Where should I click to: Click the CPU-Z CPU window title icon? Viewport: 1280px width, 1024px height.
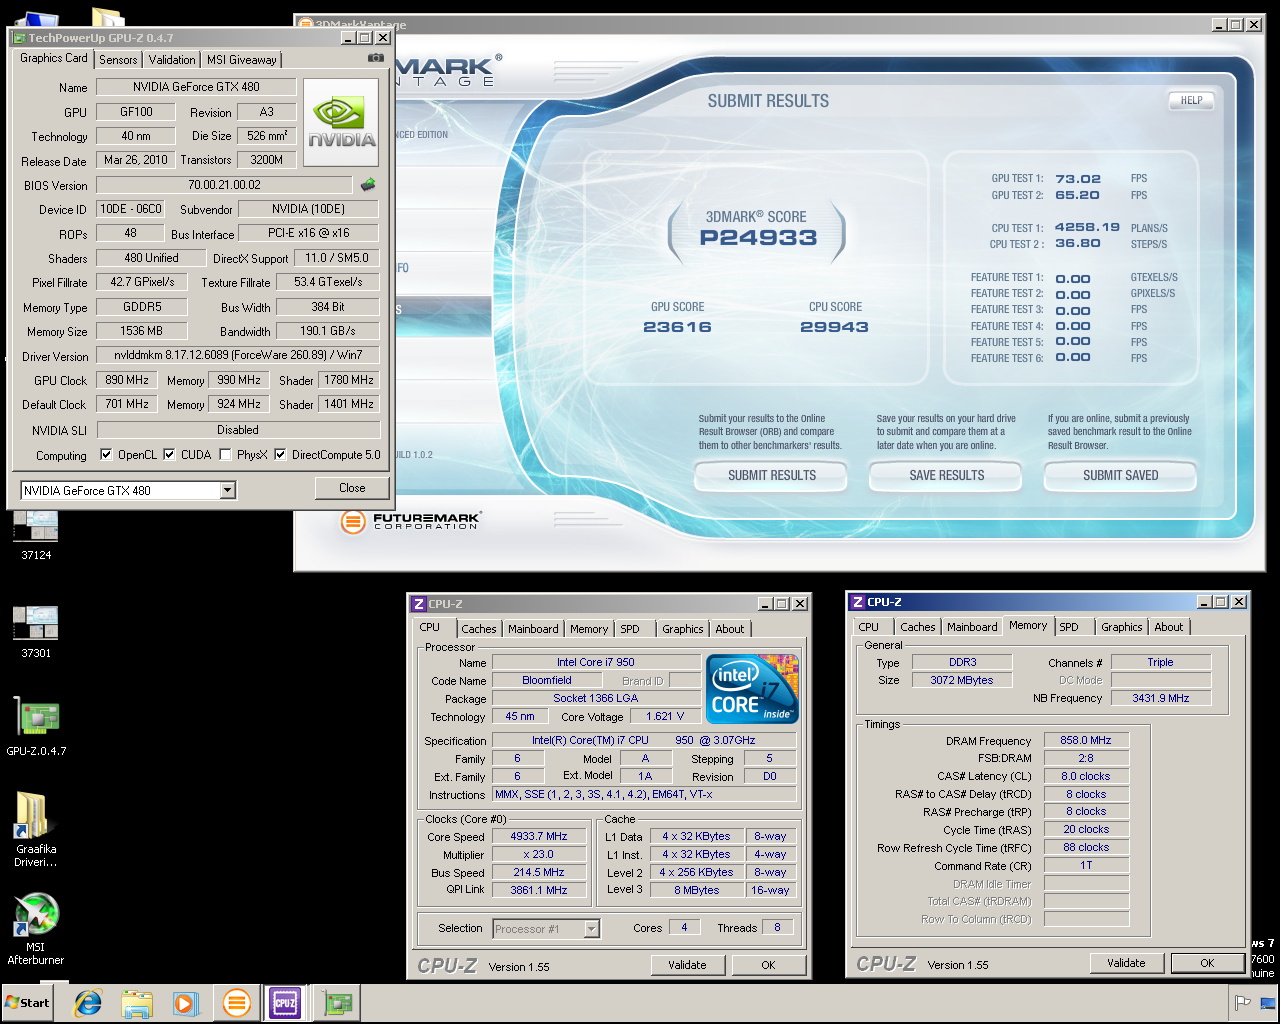pyautogui.click(x=419, y=604)
